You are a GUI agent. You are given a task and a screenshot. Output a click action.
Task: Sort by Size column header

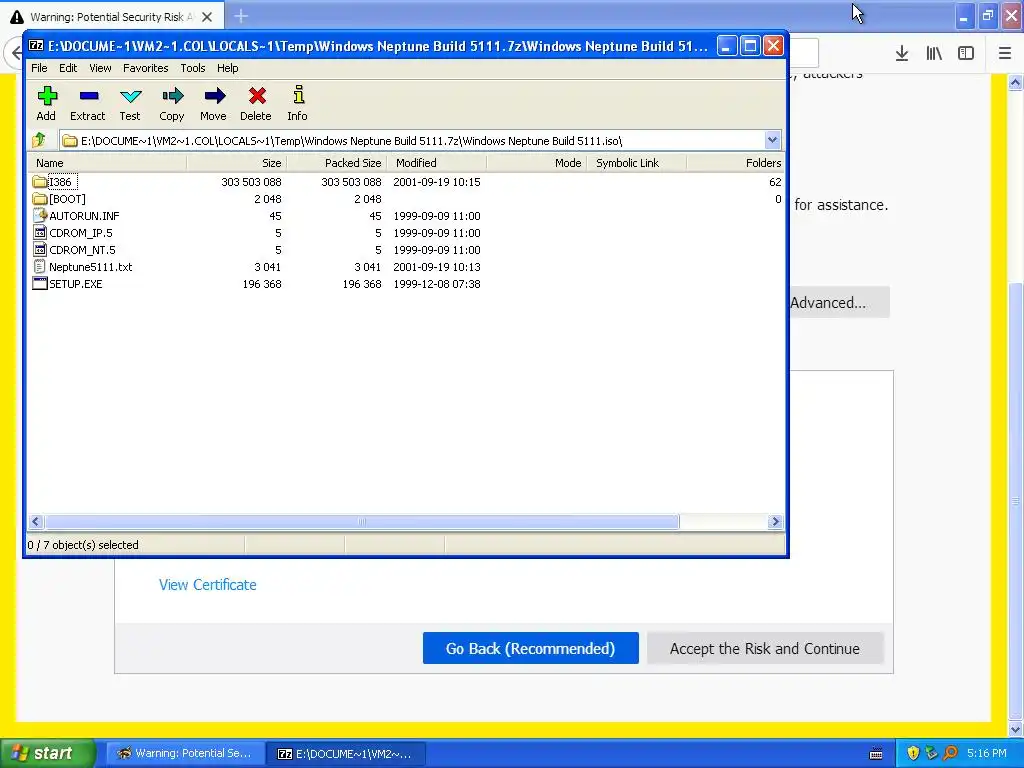(236, 163)
